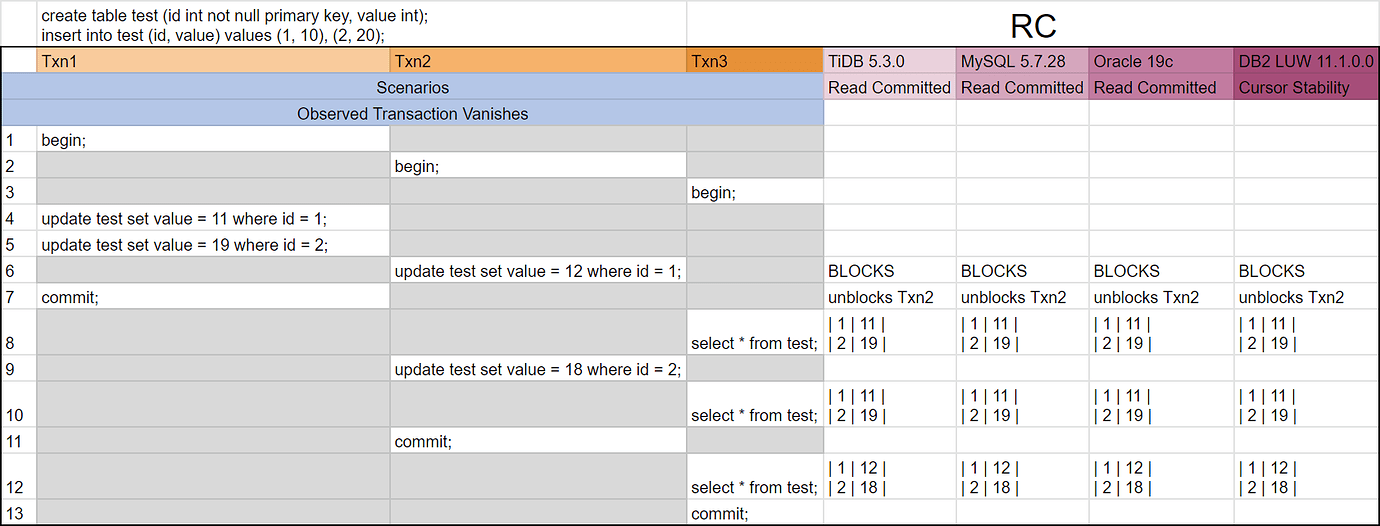Click the Observed Transaction Vanishes cell
This screenshot has width=1380, height=526.
coord(412,114)
